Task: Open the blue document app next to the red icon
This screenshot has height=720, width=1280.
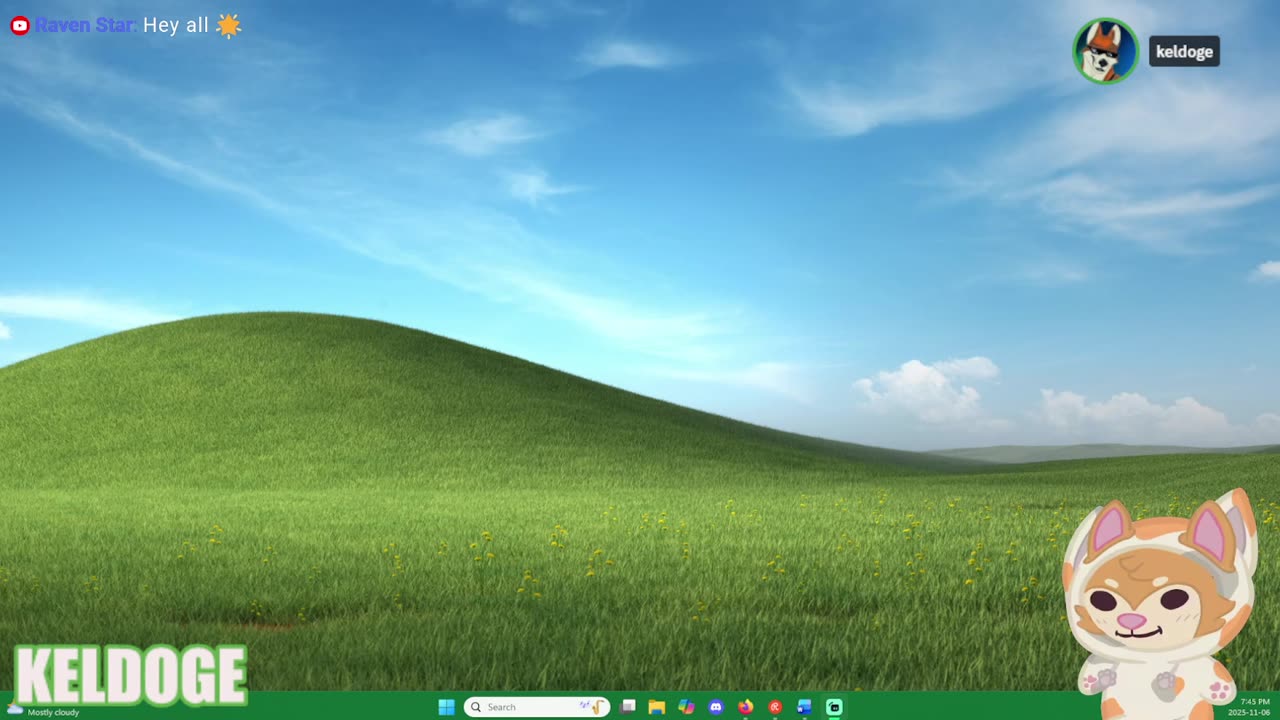Action: coord(804,707)
